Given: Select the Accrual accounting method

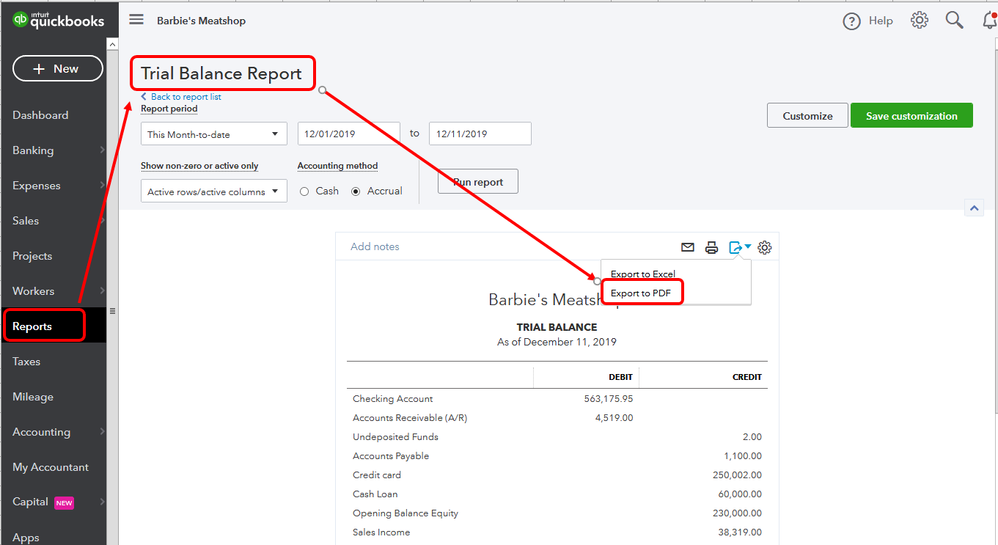Looking at the screenshot, I should tap(356, 191).
